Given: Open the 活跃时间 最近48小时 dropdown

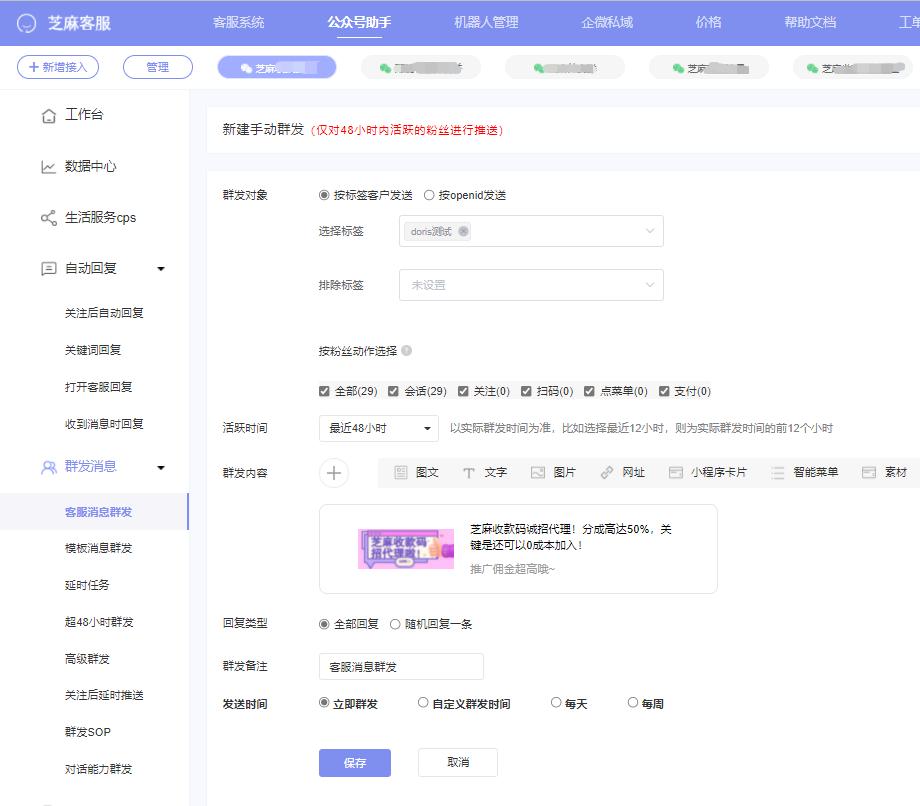Looking at the screenshot, I should click(x=378, y=427).
